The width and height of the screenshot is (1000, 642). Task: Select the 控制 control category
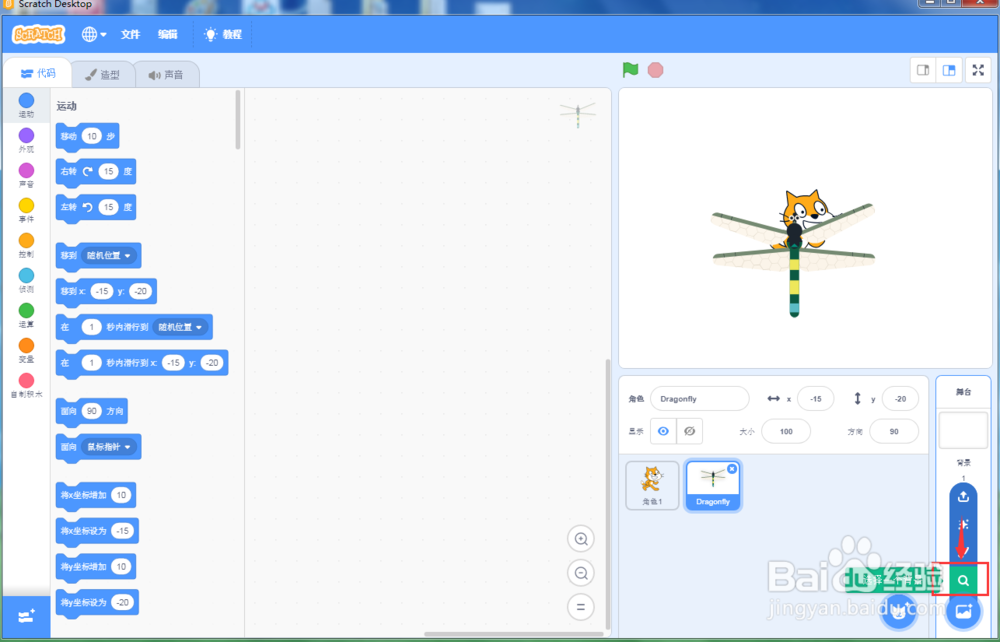point(26,245)
